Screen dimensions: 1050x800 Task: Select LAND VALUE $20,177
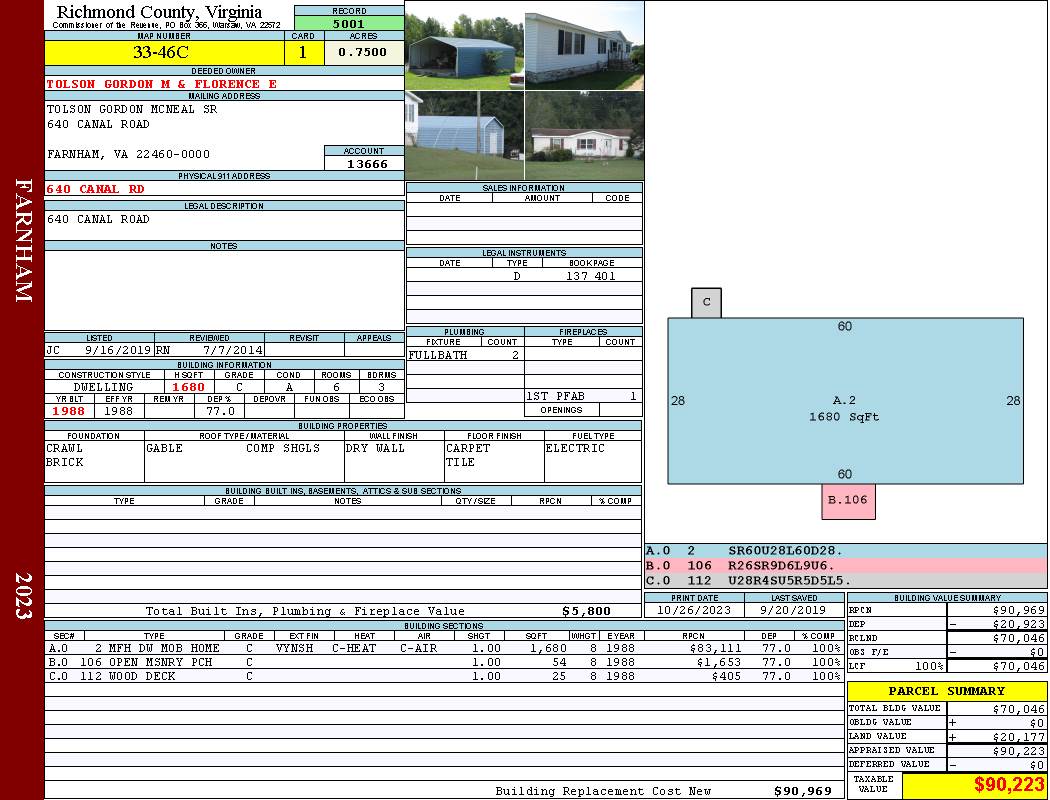(x=1019, y=736)
